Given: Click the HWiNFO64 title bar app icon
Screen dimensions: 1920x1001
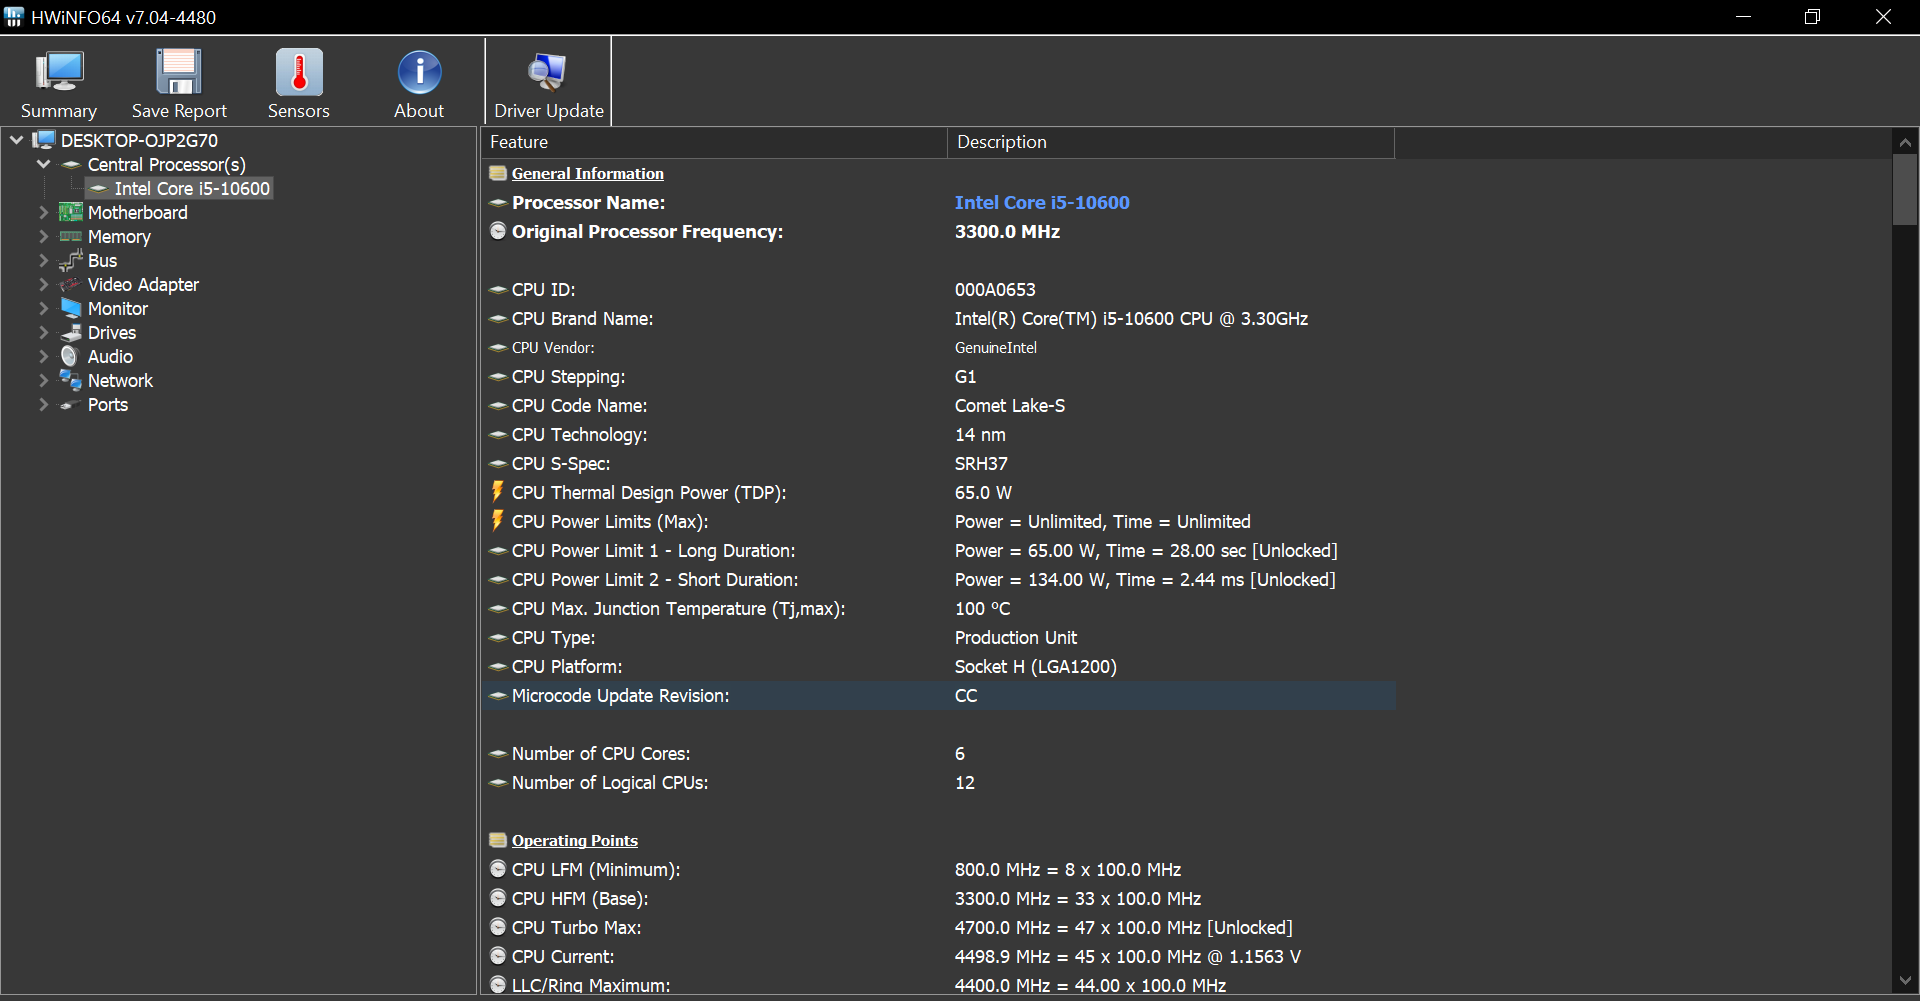Looking at the screenshot, I should (x=14, y=17).
